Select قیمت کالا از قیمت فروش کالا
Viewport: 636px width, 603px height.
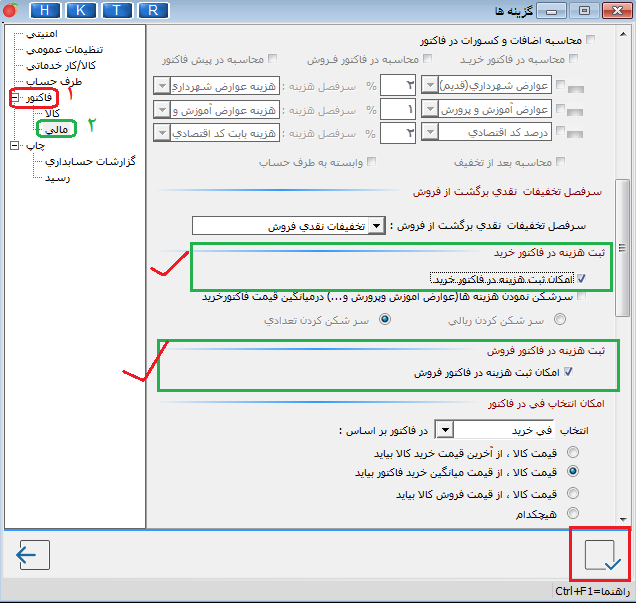(573, 493)
